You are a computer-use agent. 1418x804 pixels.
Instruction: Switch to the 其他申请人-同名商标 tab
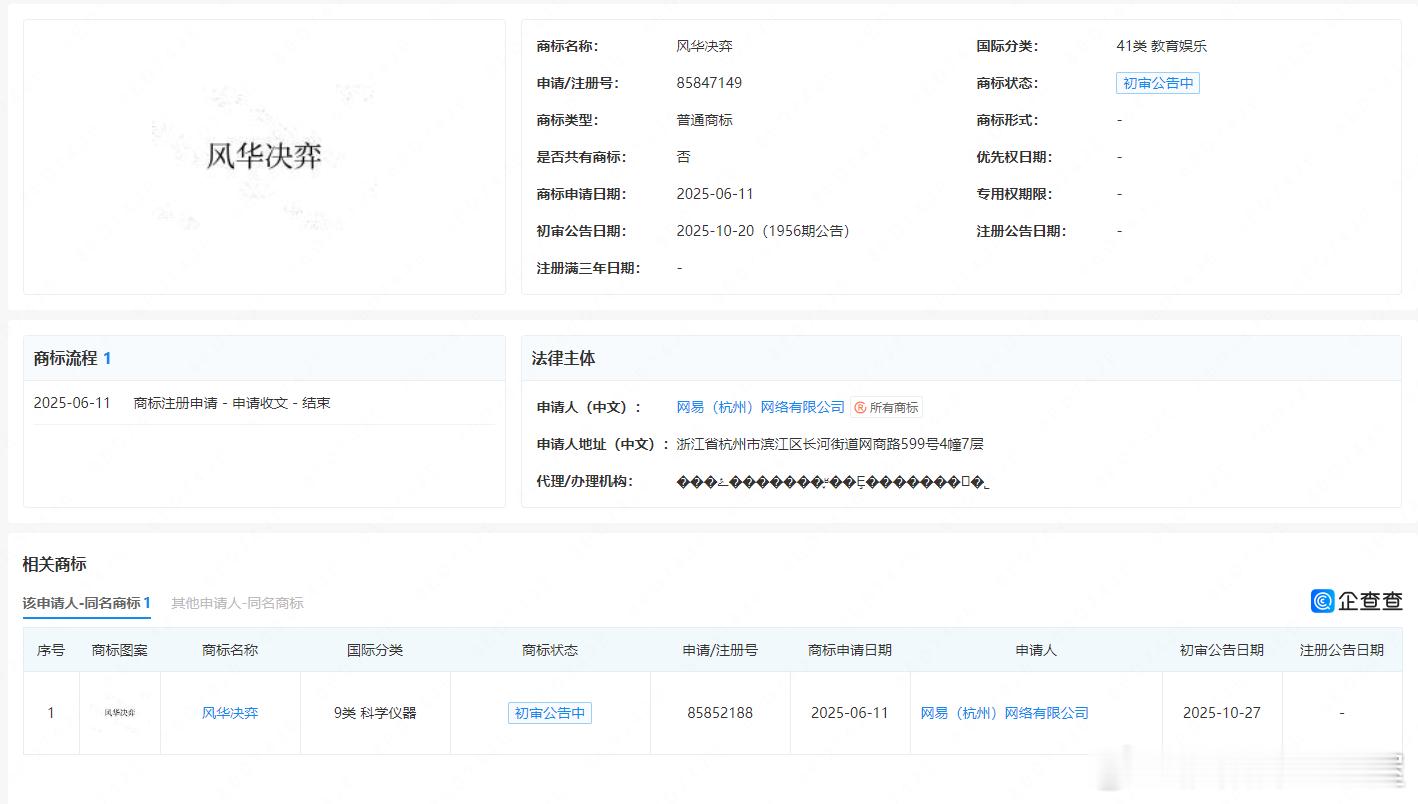tap(237, 603)
